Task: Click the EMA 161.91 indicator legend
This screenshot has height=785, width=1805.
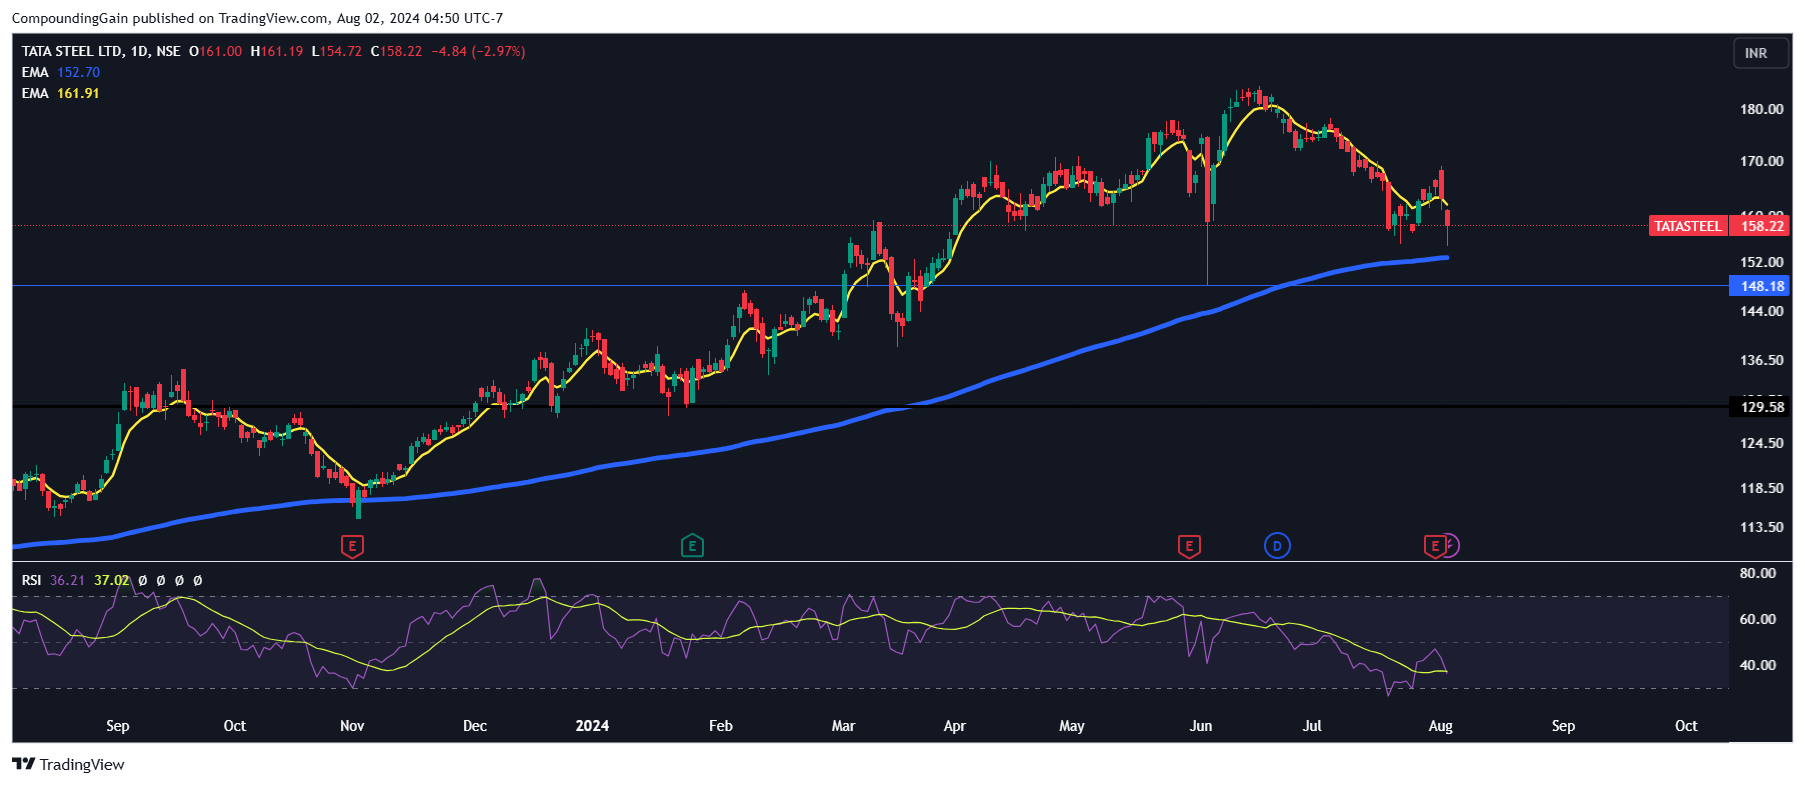Action: pyautogui.click(x=61, y=93)
